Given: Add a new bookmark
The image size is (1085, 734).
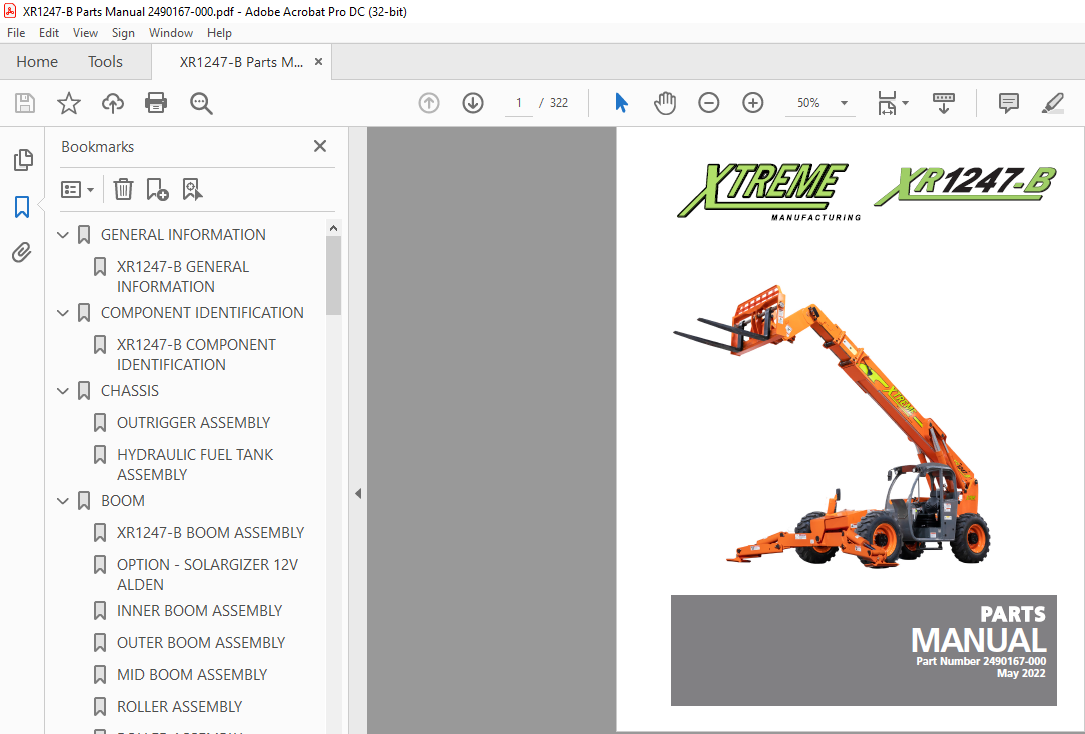Looking at the screenshot, I should [x=158, y=189].
